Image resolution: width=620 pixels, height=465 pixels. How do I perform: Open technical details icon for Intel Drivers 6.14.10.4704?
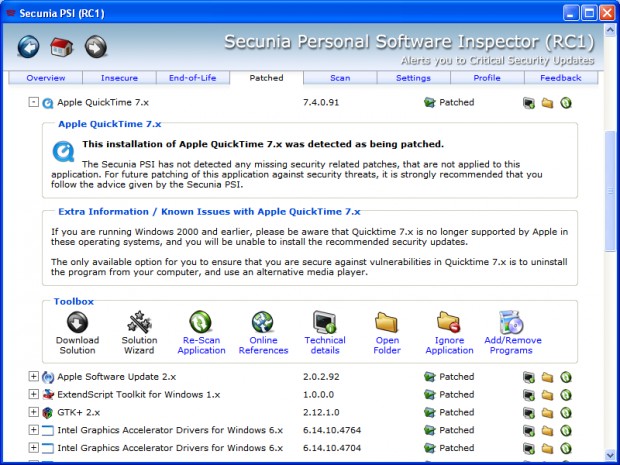point(529,448)
